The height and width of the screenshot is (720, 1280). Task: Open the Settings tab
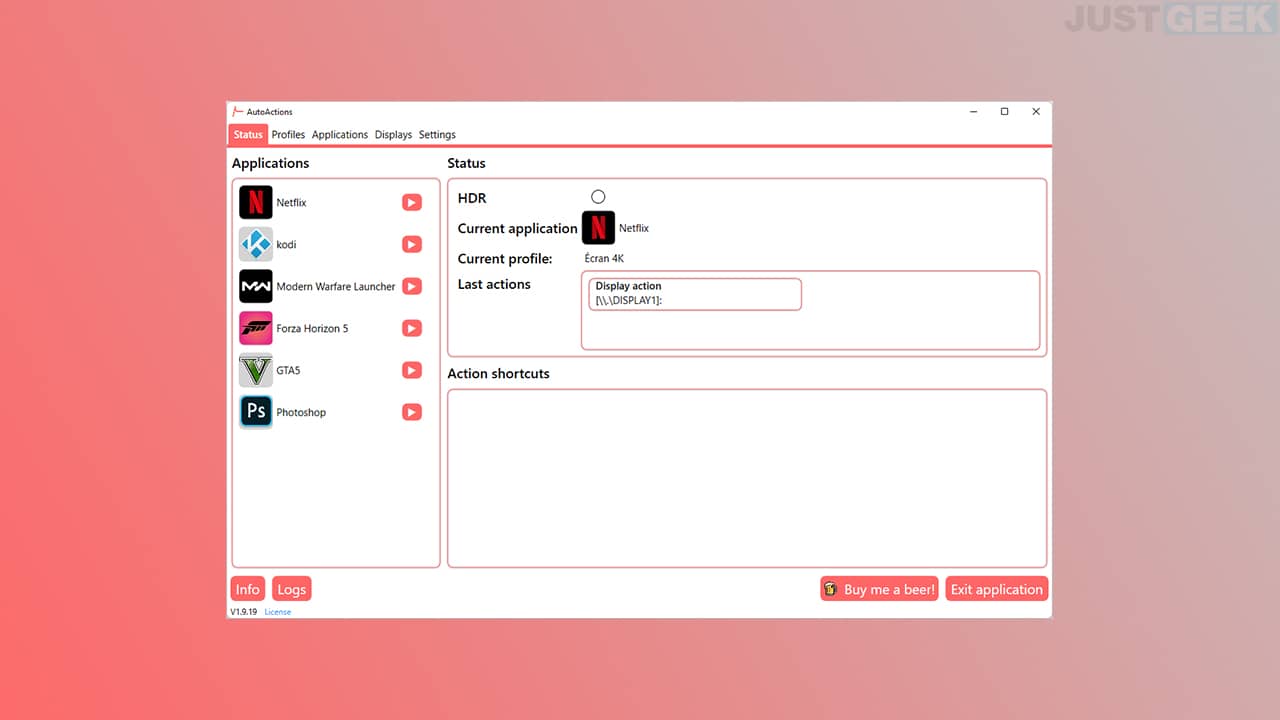pyautogui.click(x=437, y=135)
